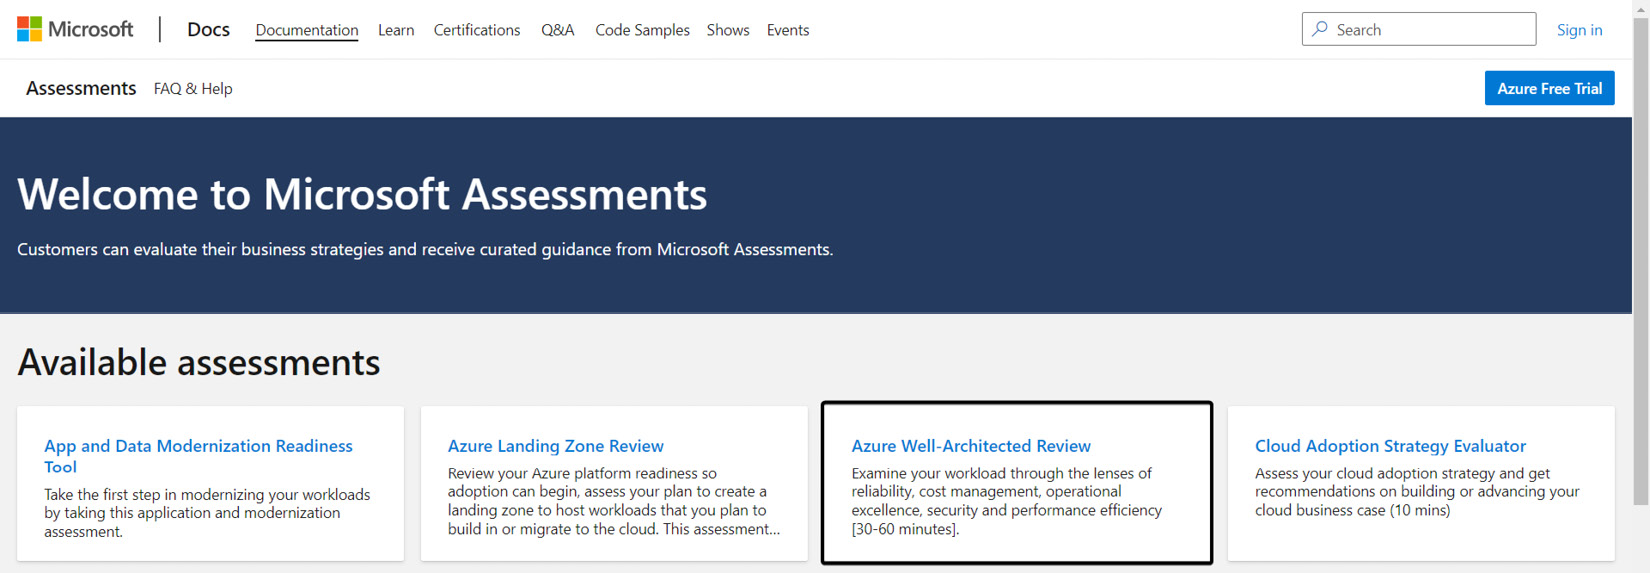Viewport: 1650px width, 573px height.
Task: Open the Assessments heading link
Action: click(81, 88)
